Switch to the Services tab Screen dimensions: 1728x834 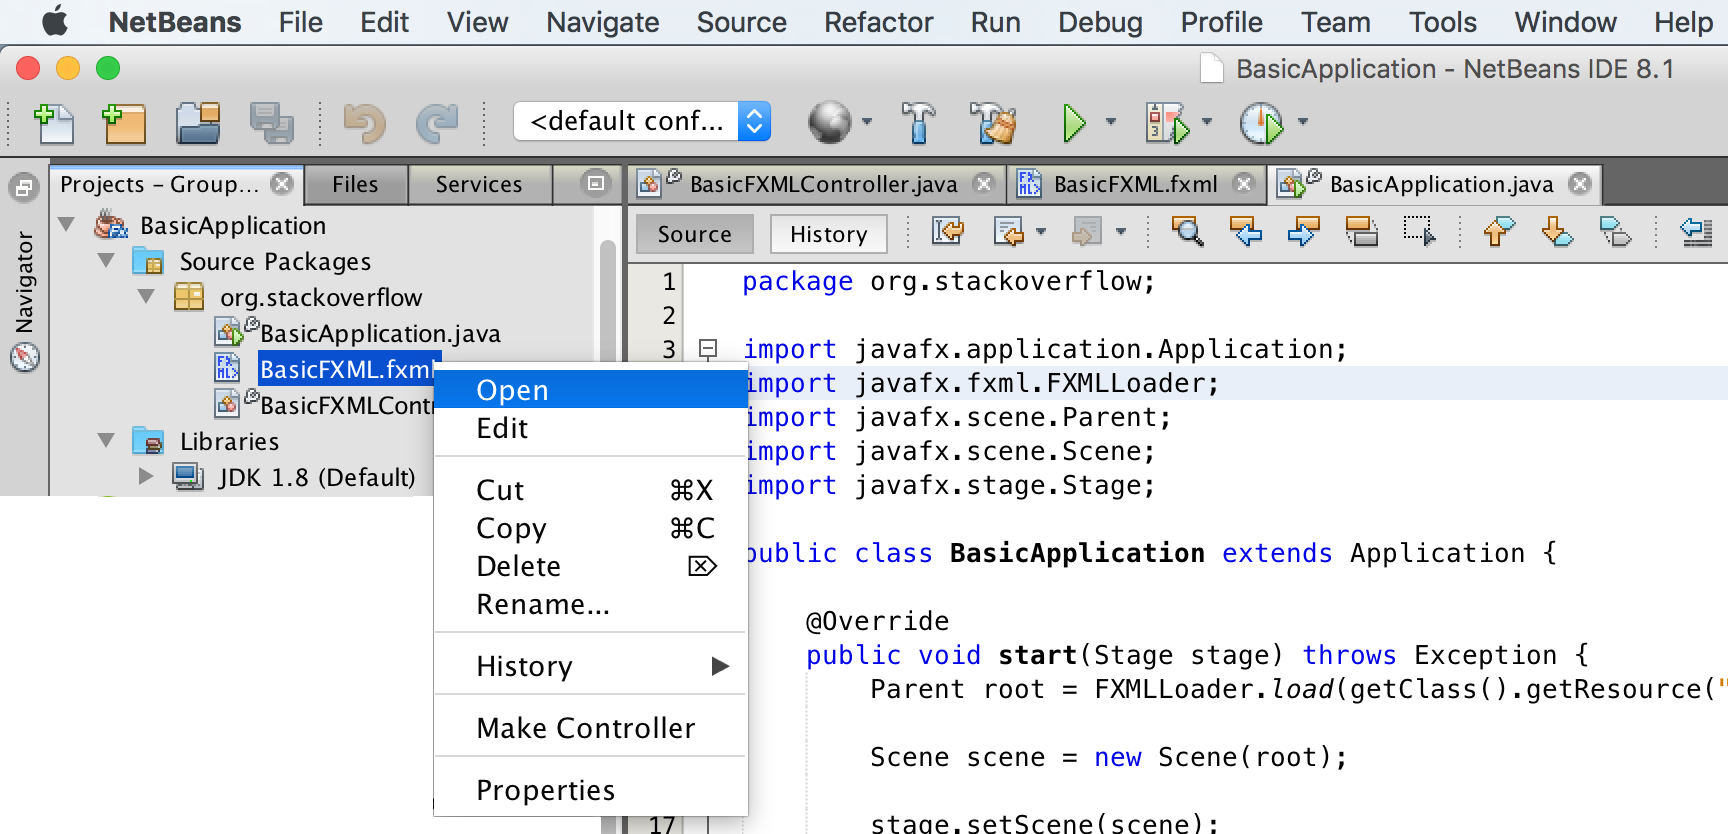[479, 184]
